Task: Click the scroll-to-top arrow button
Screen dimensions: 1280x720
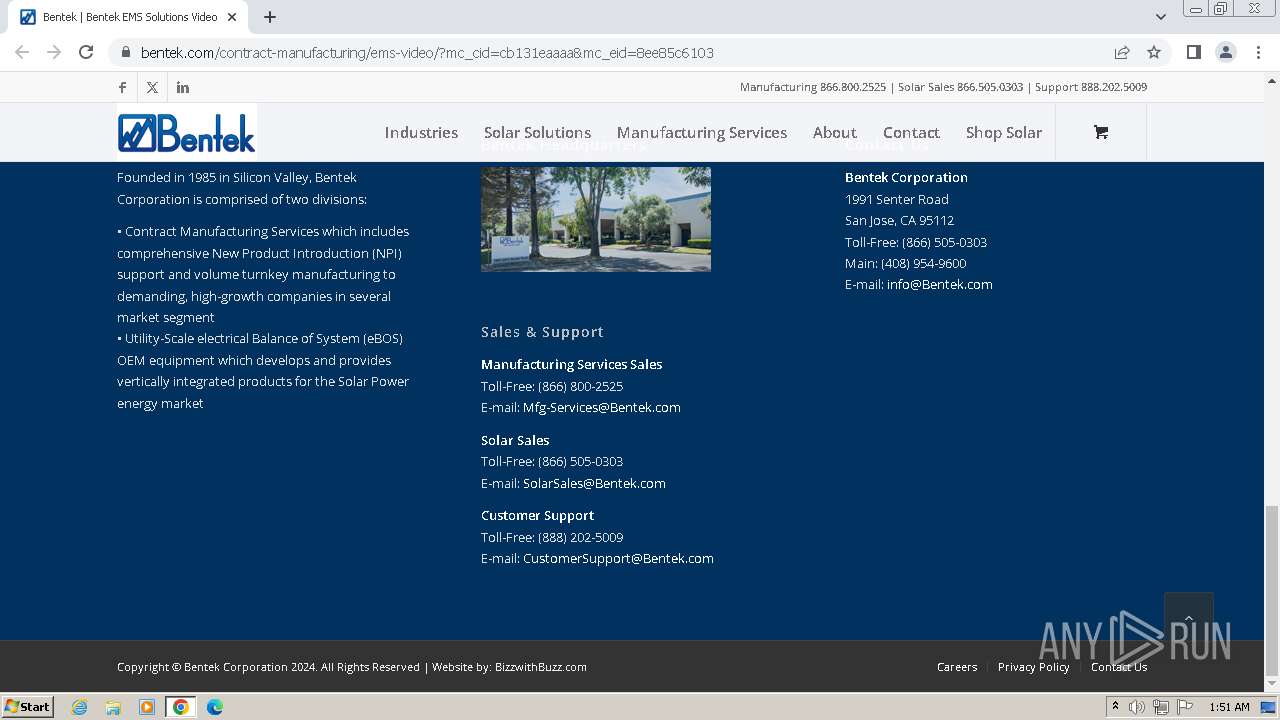Action: (1189, 618)
